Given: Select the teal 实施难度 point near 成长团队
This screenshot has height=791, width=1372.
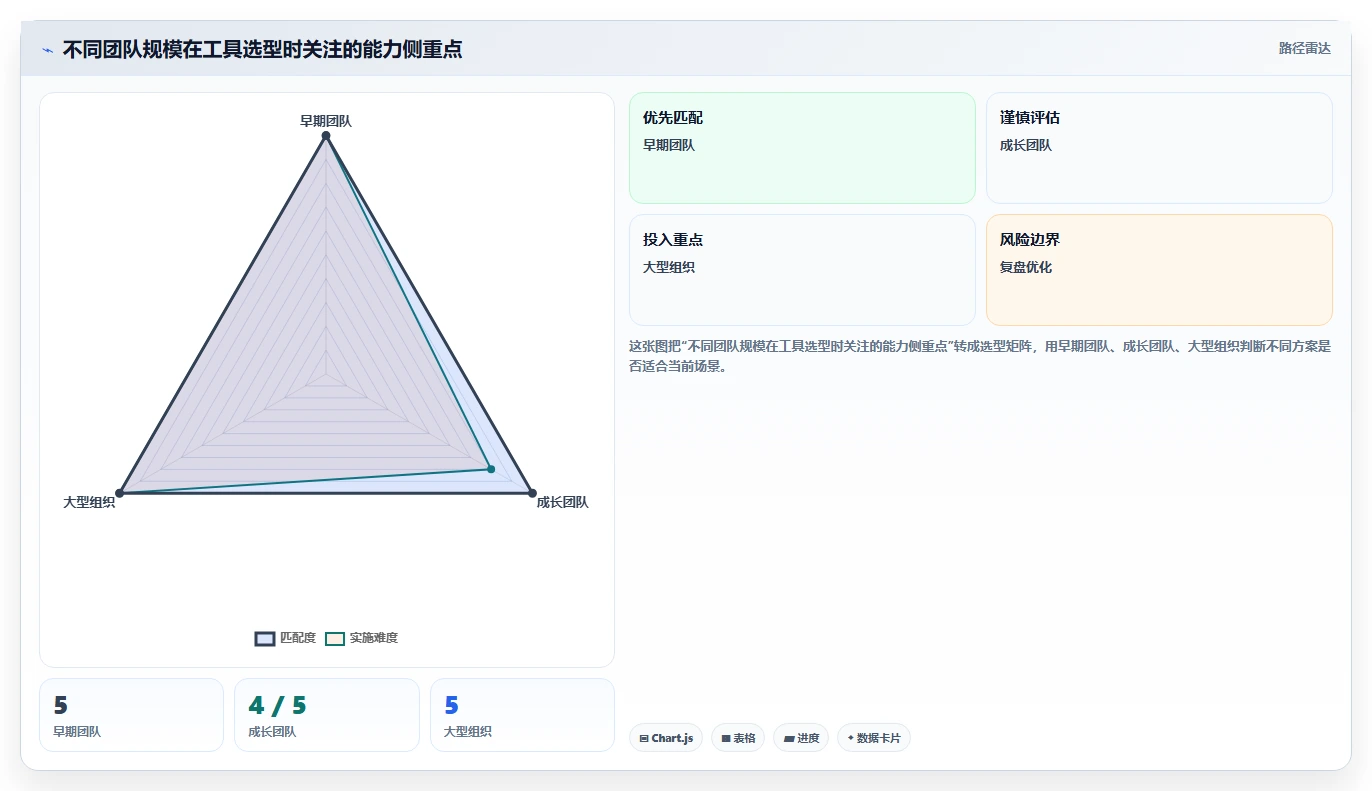Looking at the screenshot, I should click(491, 468).
